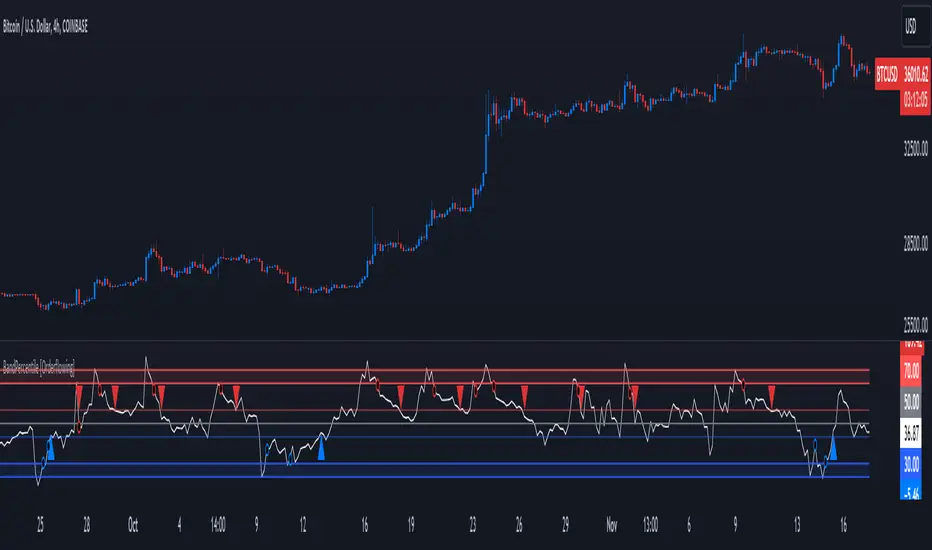Image resolution: width=932 pixels, height=550 pixels.
Task: Click the 19 date label on time axis
Action: click(411, 525)
